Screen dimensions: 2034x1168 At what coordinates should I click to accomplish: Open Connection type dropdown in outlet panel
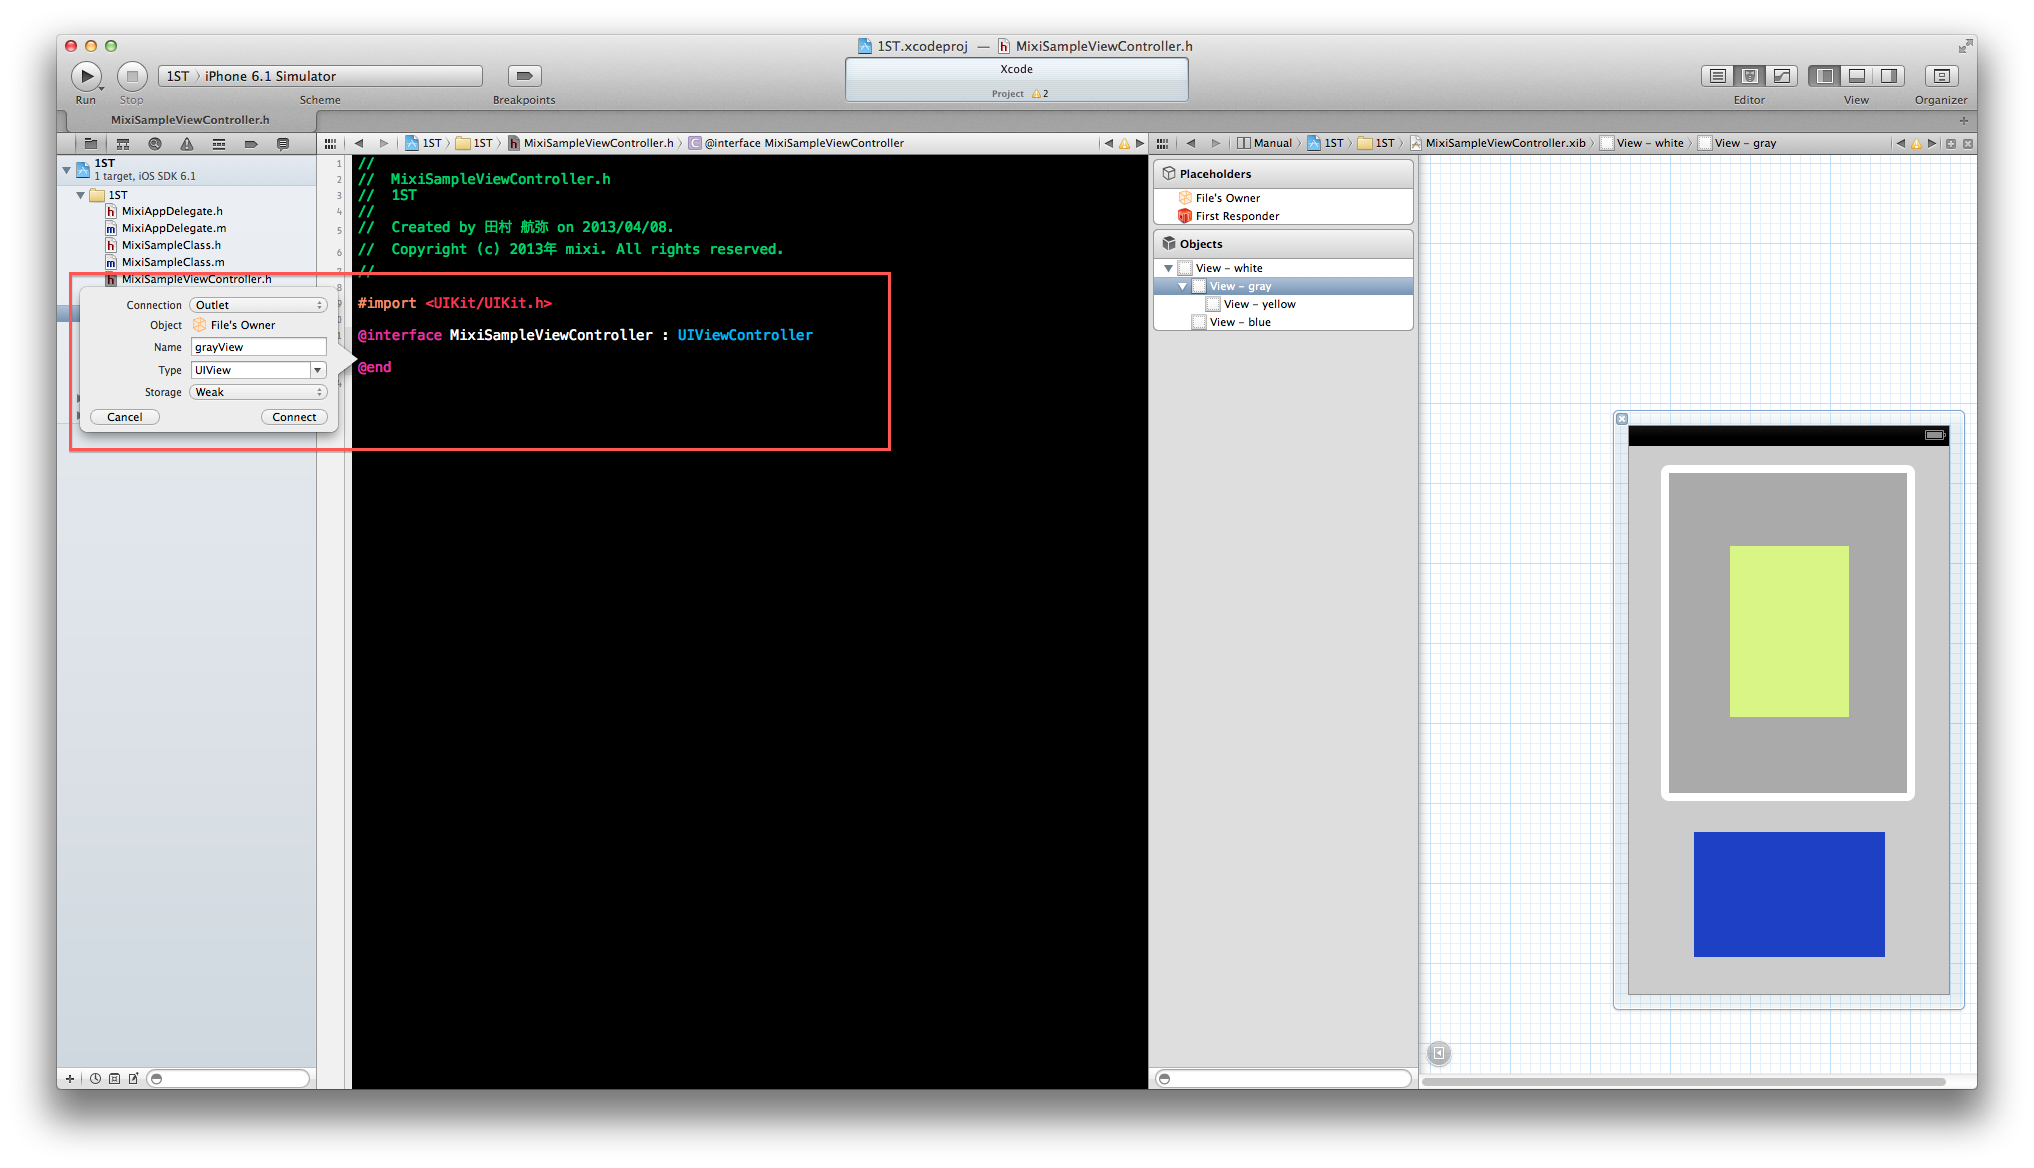pyautogui.click(x=256, y=305)
